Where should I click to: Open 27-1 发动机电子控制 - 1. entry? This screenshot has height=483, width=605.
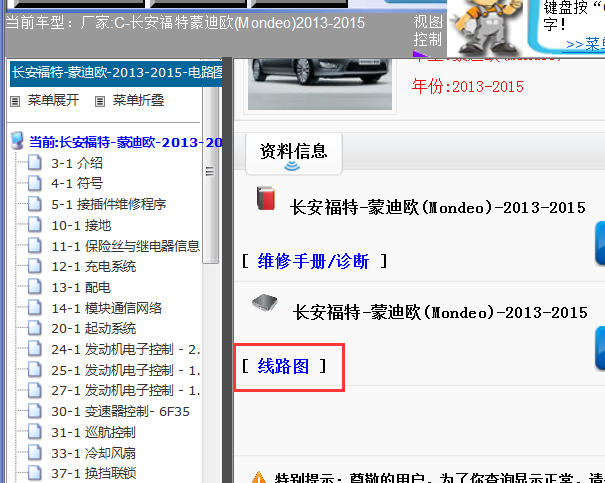click(125, 390)
